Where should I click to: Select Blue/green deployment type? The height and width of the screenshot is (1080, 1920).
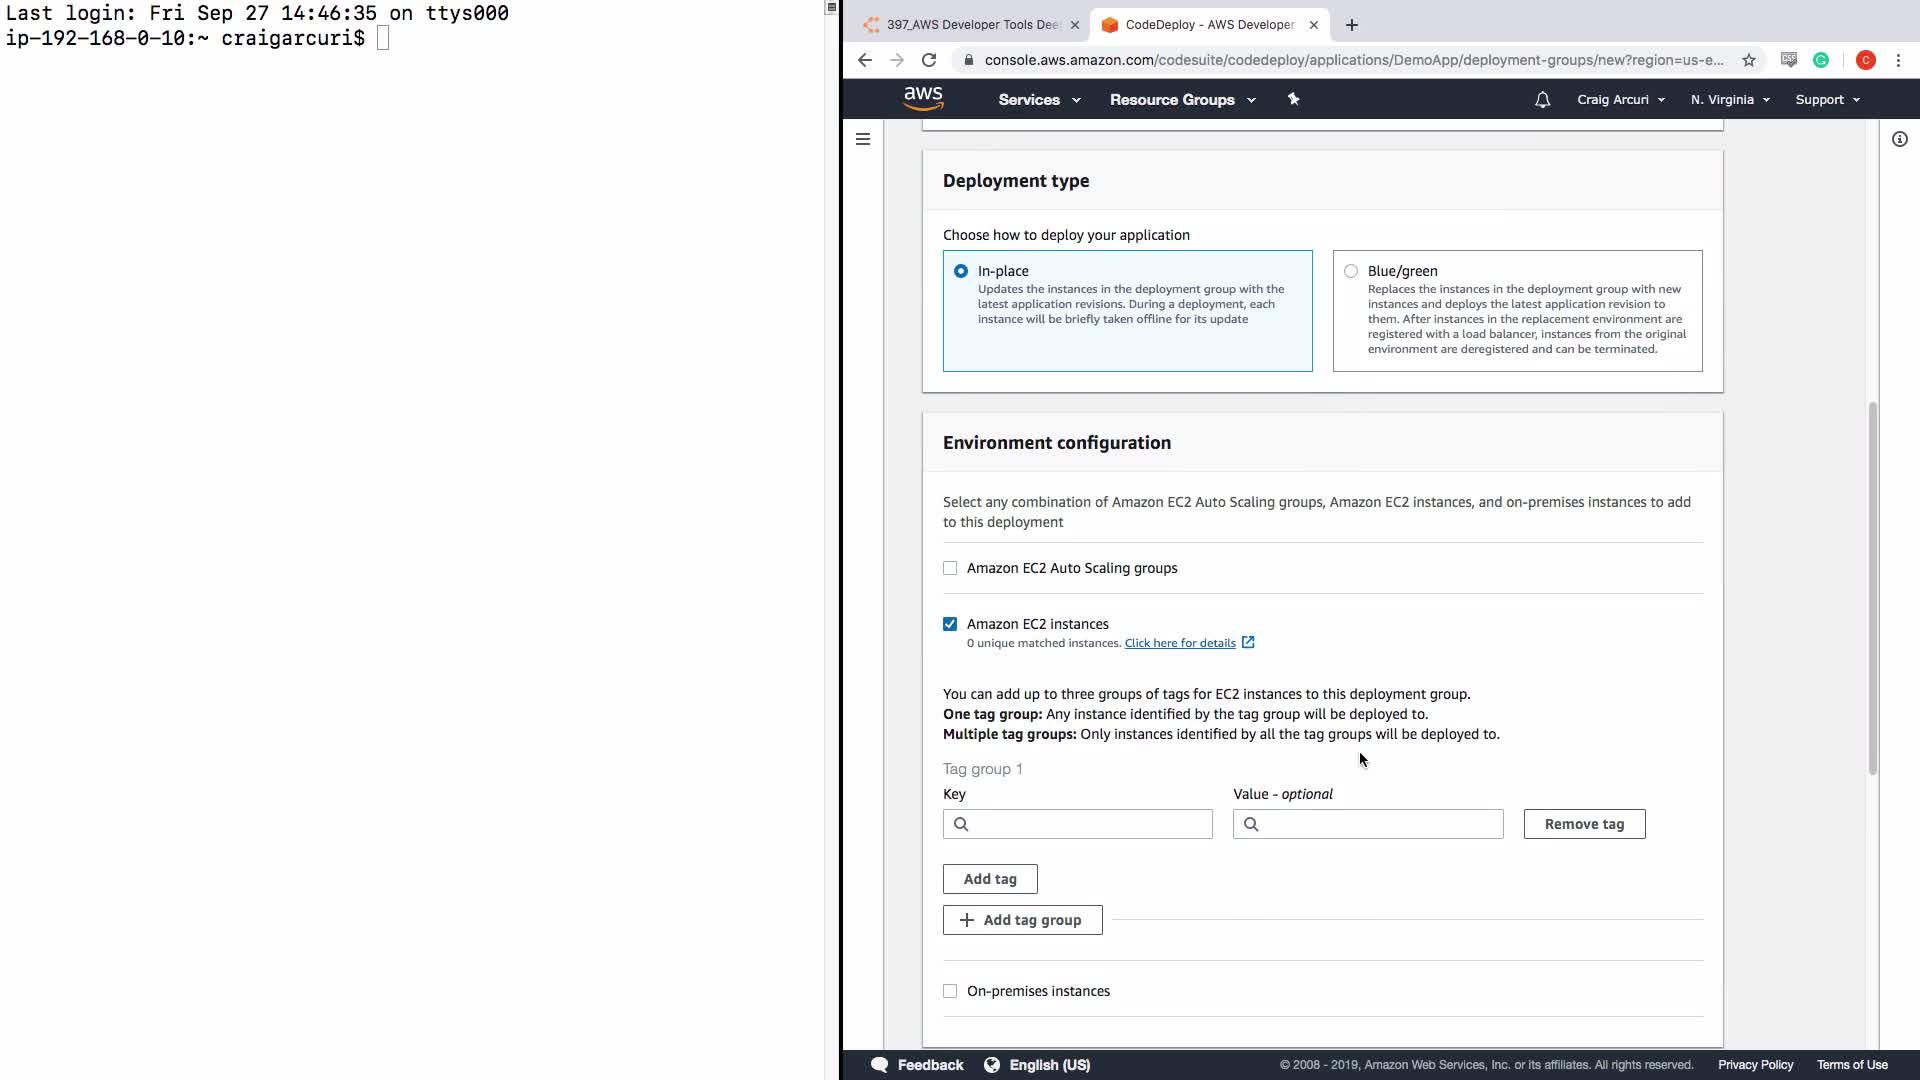click(1351, 271)
